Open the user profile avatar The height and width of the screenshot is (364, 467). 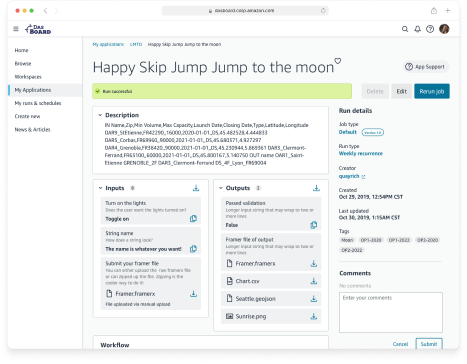[x=444, y=29]
